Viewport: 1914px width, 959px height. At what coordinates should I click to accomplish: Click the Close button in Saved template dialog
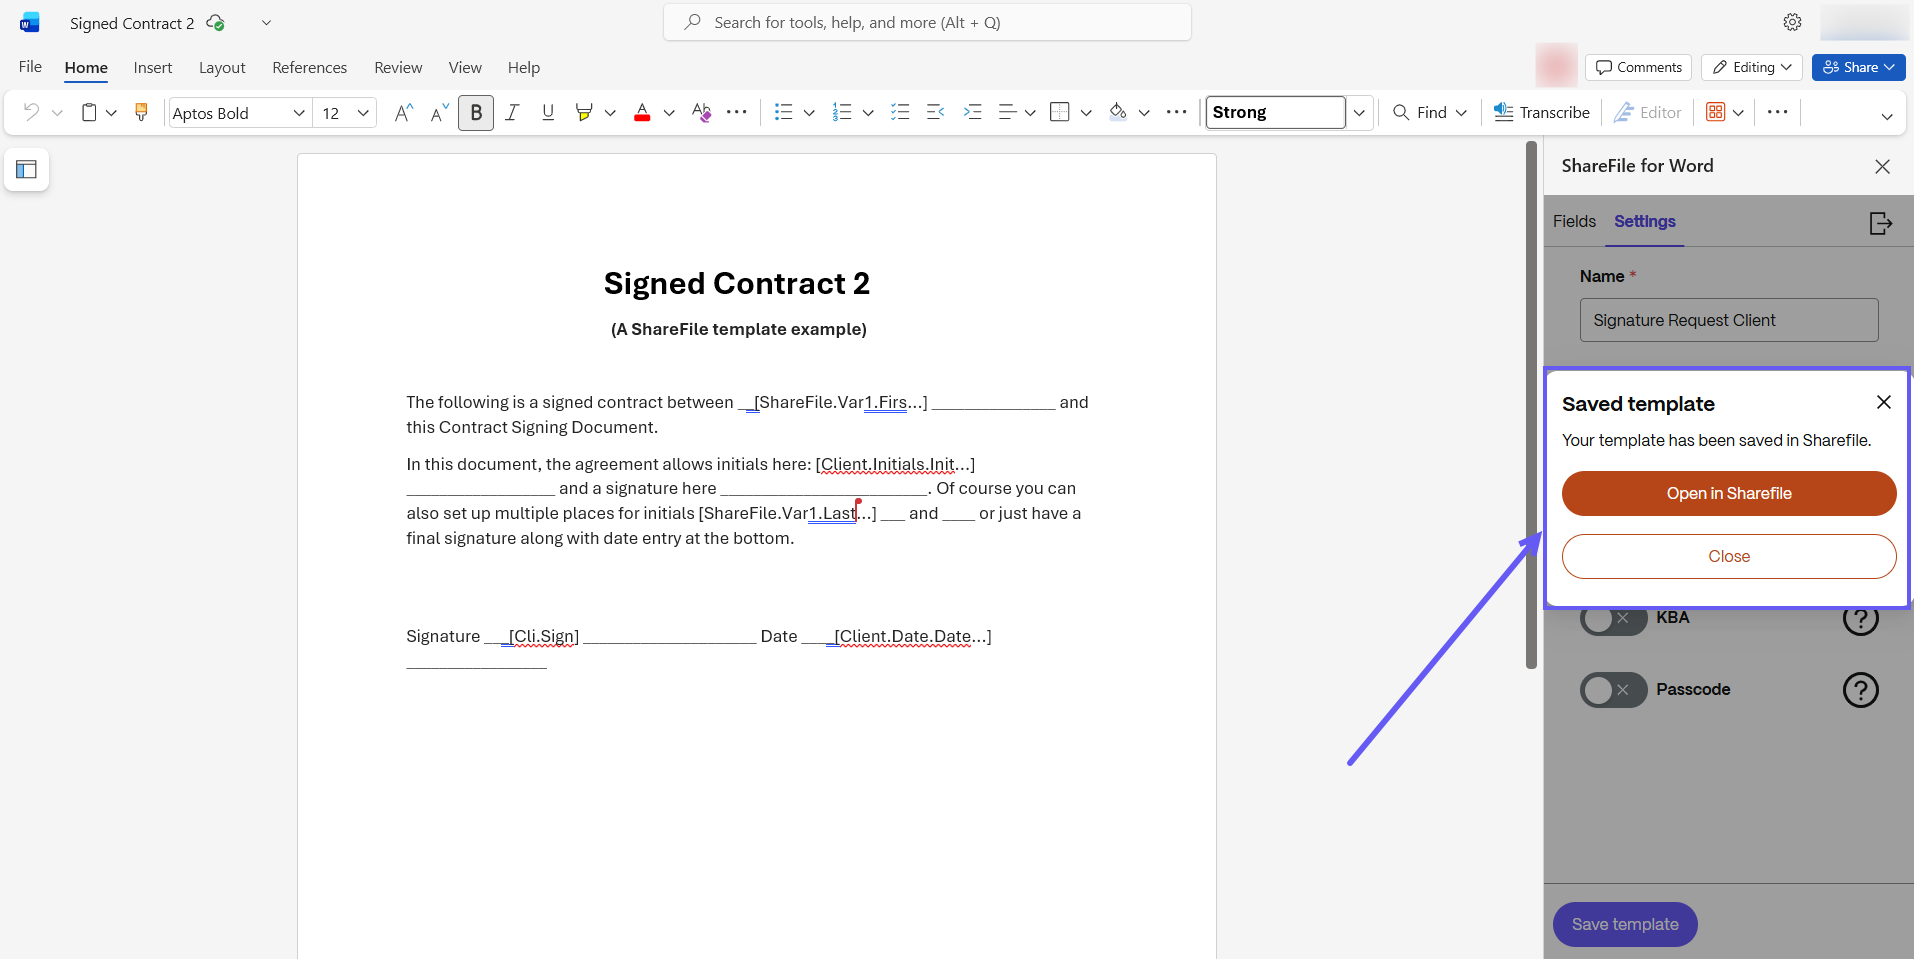[1729, 556]
